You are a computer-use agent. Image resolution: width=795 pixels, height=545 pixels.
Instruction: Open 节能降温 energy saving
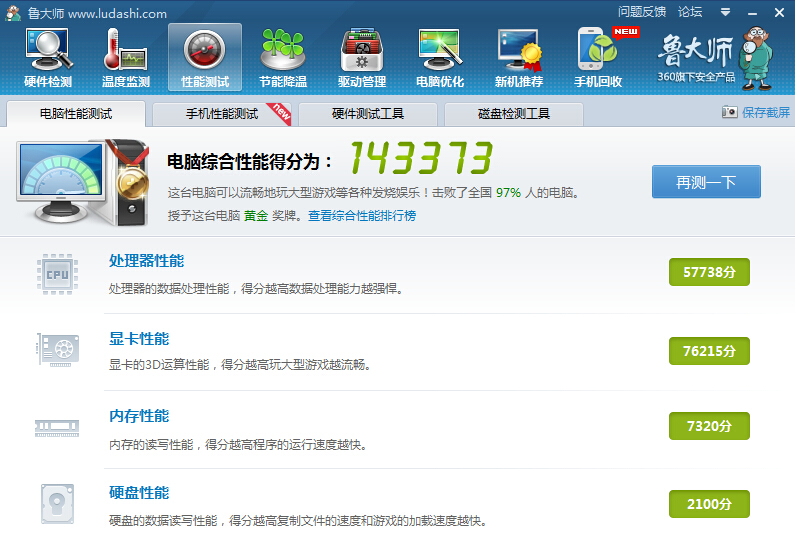[283, 57]
